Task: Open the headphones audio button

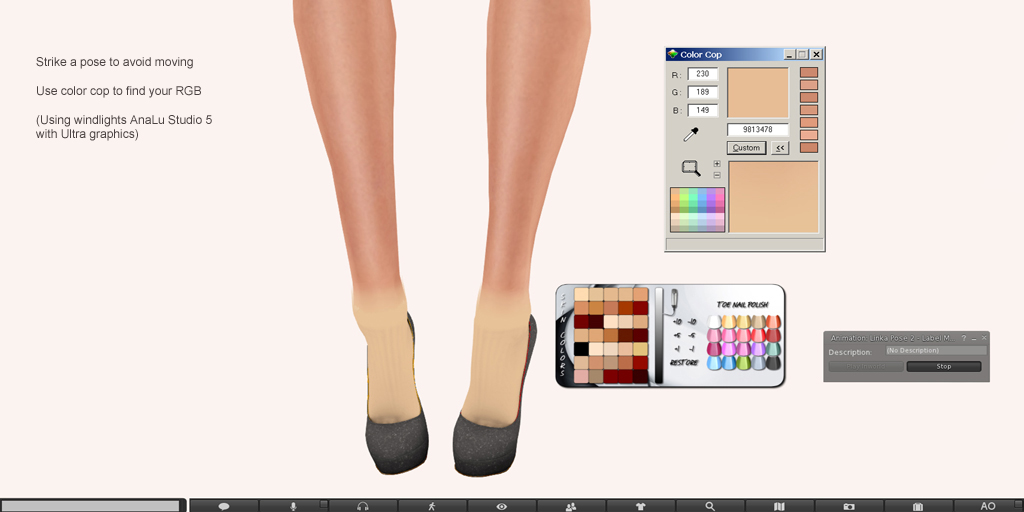Action: tap(363, 506)
